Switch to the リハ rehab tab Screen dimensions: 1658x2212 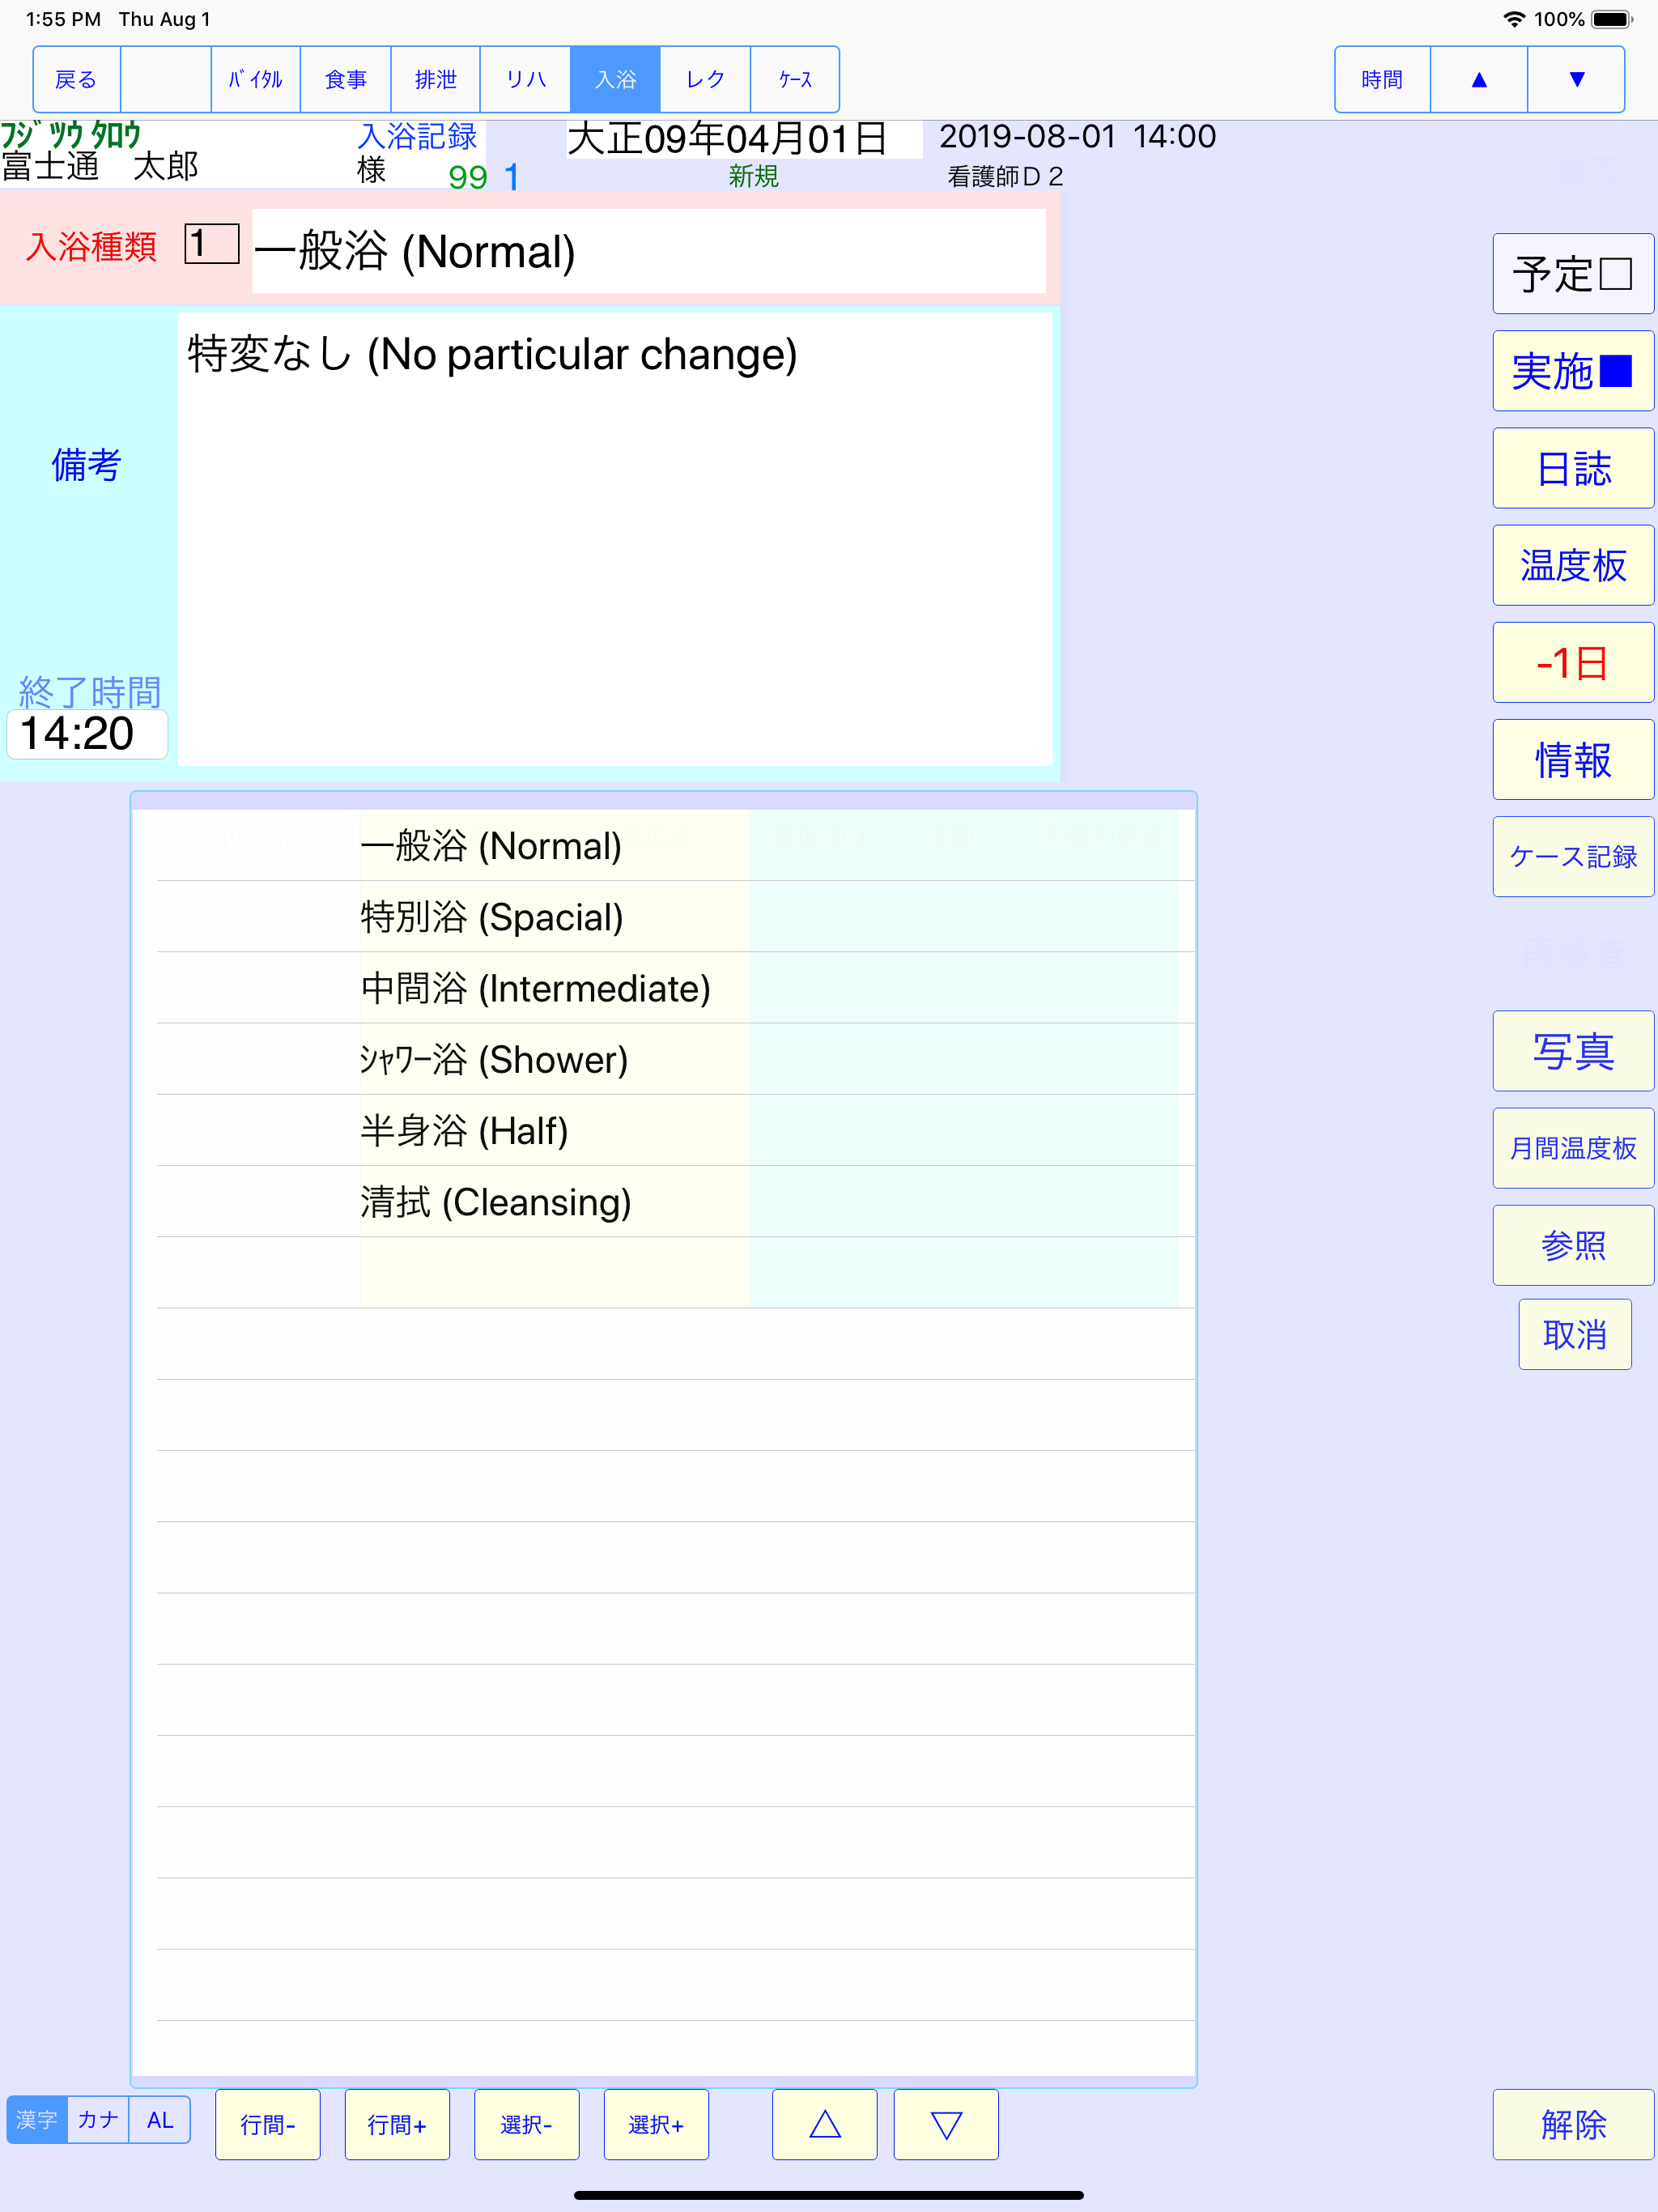(x=525, y=79)
